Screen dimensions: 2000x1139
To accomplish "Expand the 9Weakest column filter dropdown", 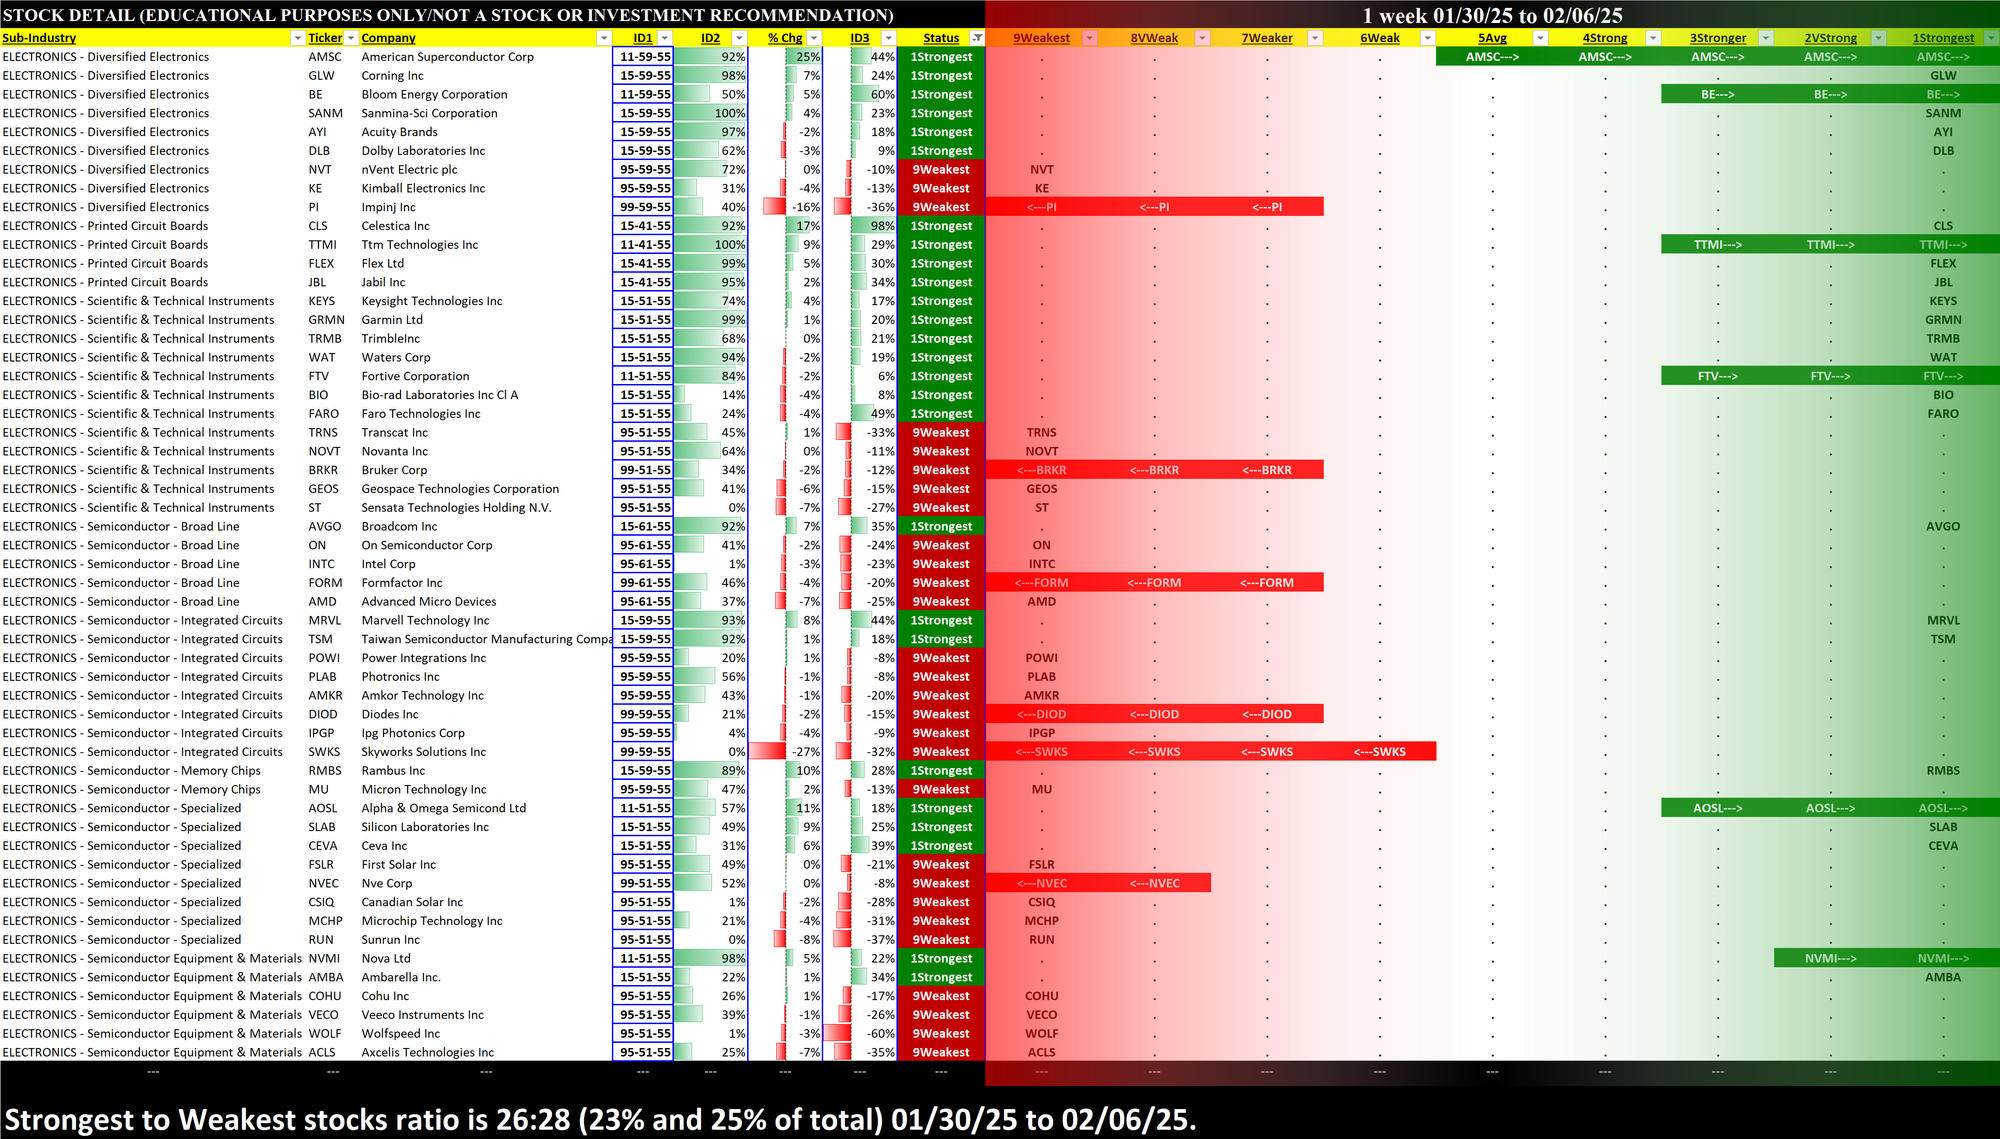I will tap(1090, 38).
